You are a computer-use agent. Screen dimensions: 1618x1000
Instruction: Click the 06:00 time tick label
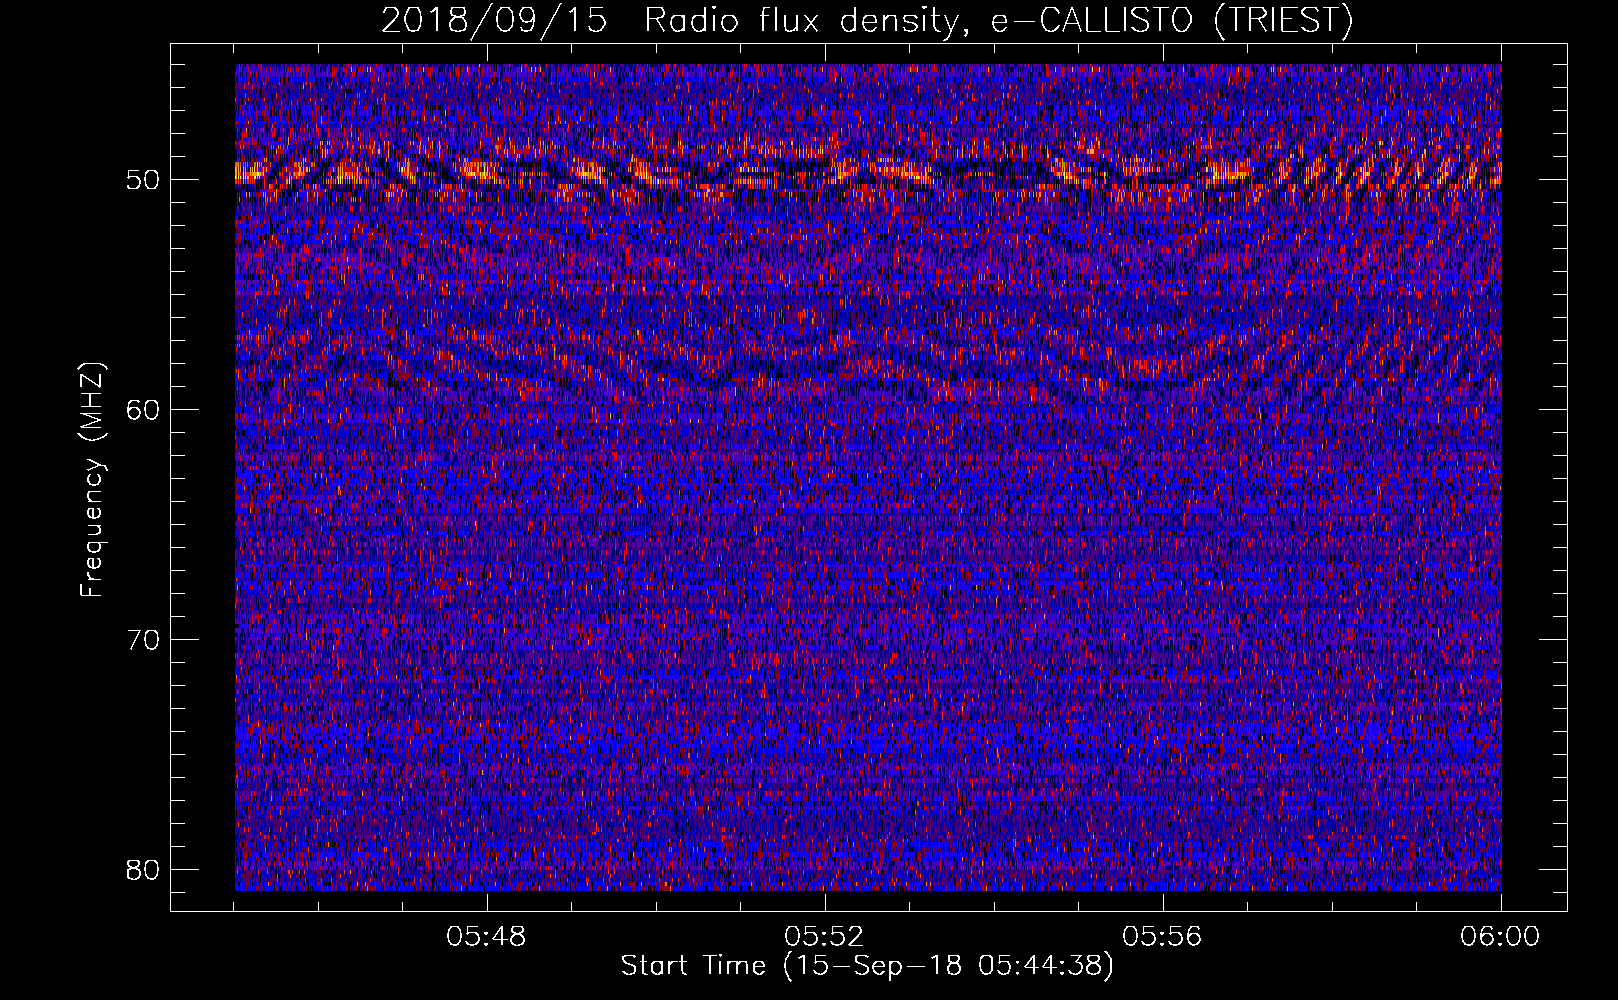[1500, 937]
